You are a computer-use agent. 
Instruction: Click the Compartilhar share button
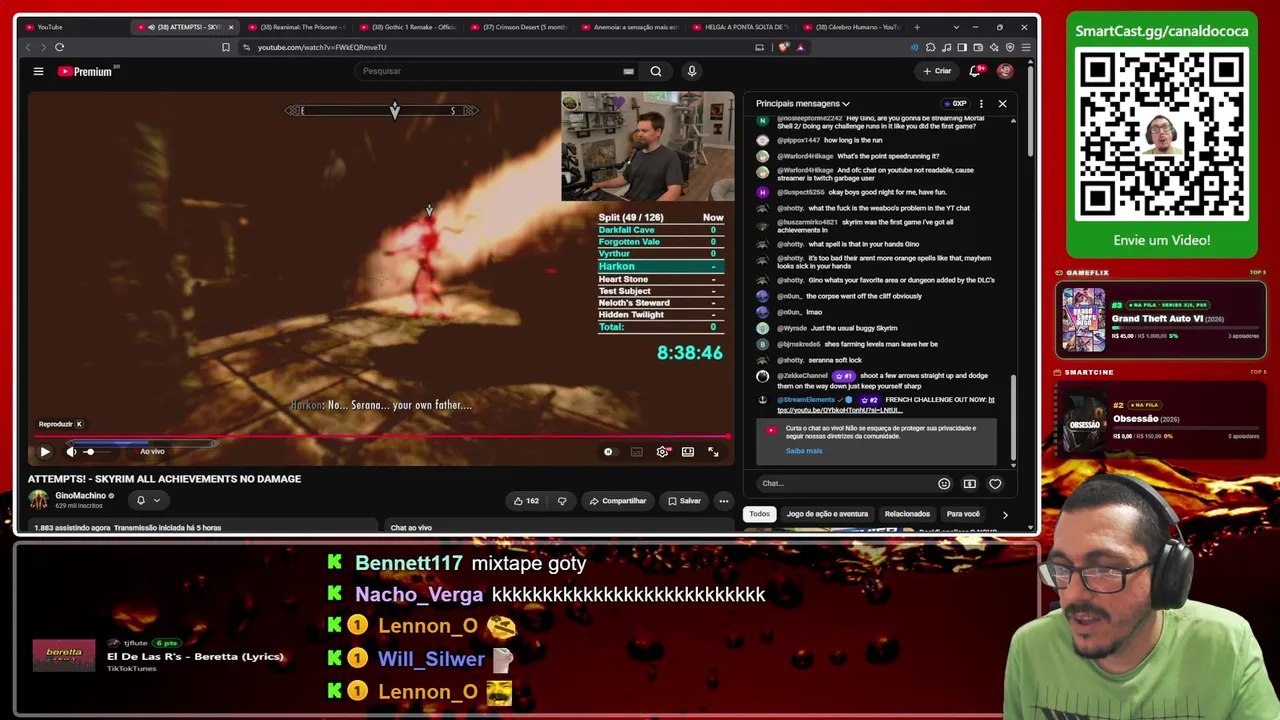[x=618, y=501]
